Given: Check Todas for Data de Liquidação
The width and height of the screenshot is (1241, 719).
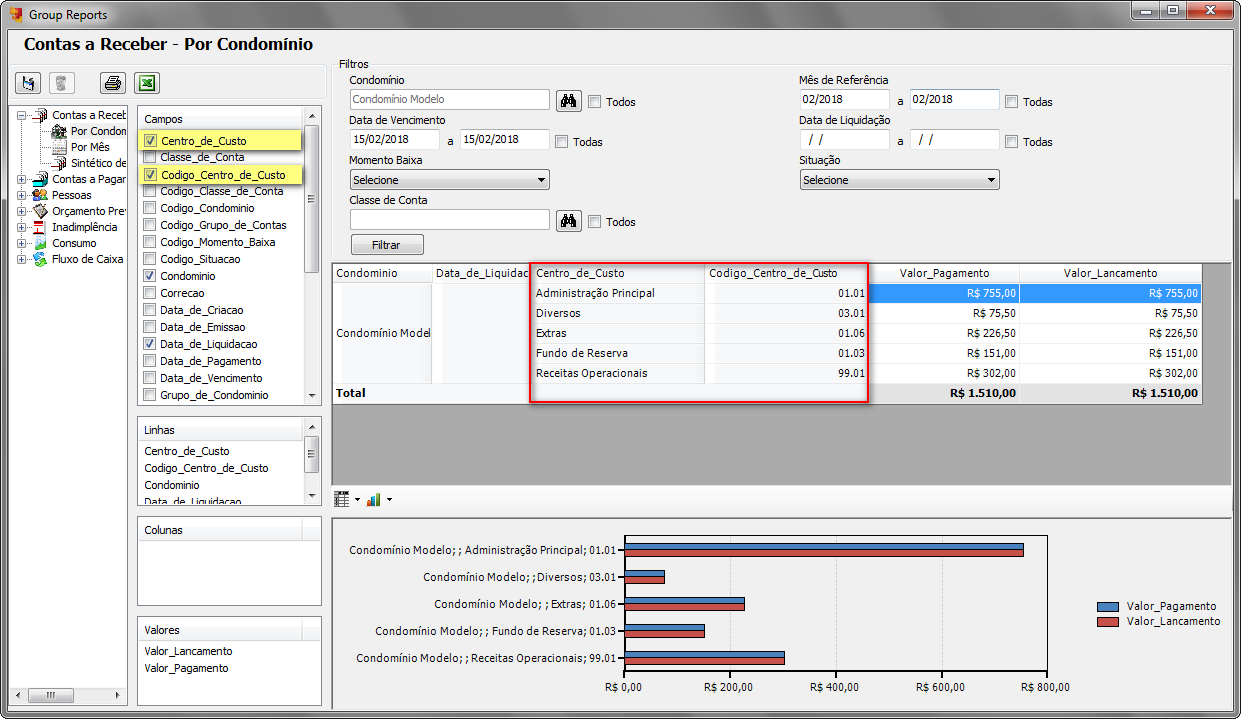Looking at the screenshot, I should (x=1011, y=141).
